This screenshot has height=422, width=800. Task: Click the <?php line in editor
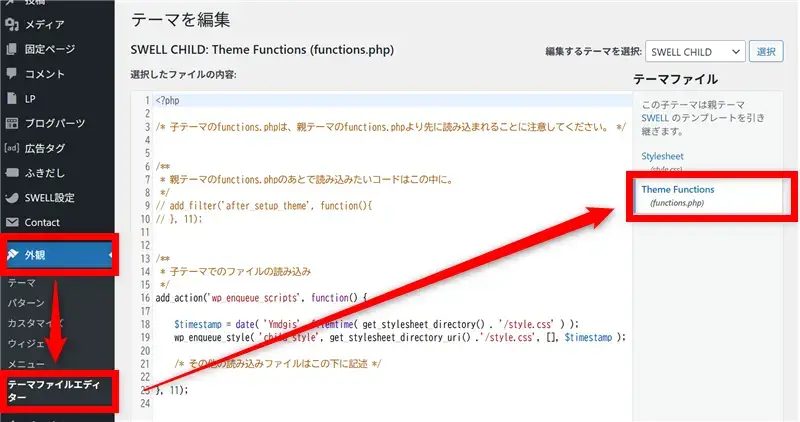[x=168, y=100]
